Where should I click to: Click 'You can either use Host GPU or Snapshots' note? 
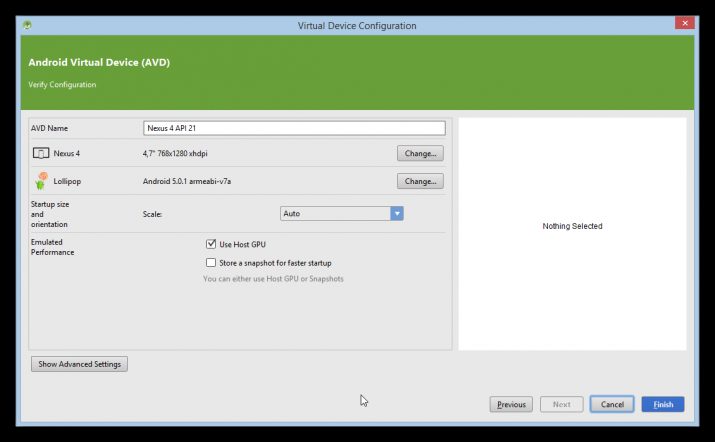pyautogui.click(x=273, y=279)
